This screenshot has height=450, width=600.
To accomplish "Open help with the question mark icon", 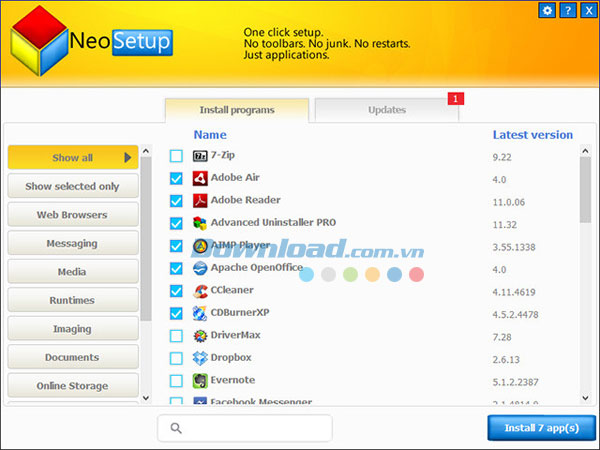I will [567, 11].
